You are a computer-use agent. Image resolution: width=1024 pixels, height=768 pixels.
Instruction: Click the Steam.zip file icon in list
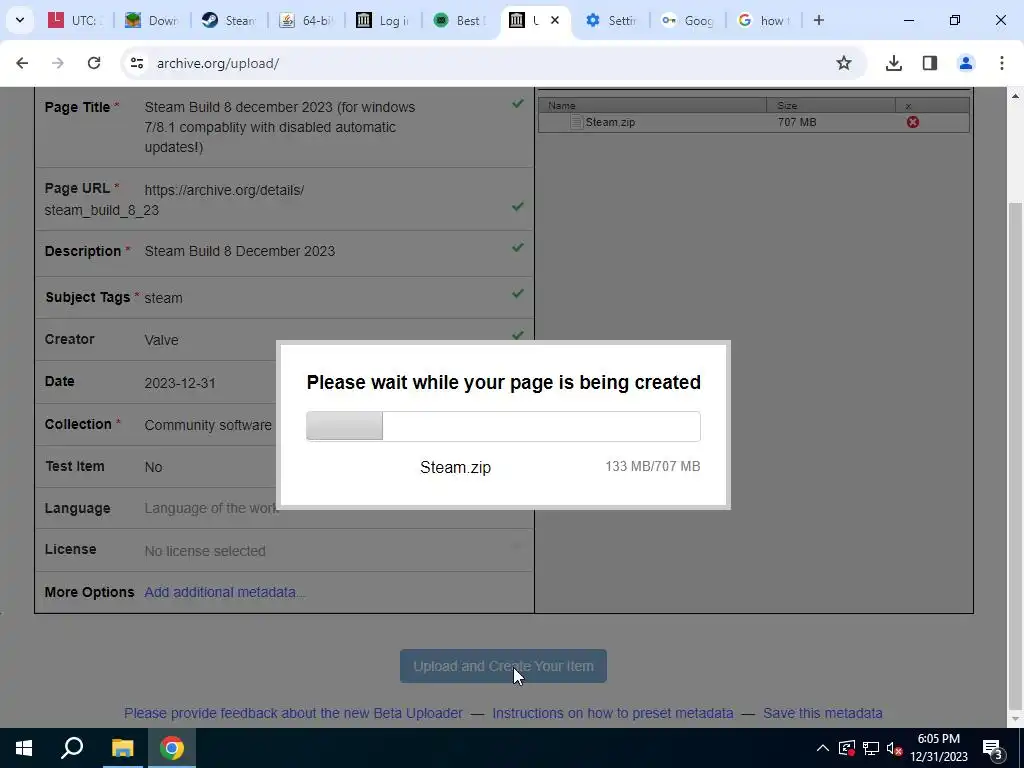[x=576, y=122]
